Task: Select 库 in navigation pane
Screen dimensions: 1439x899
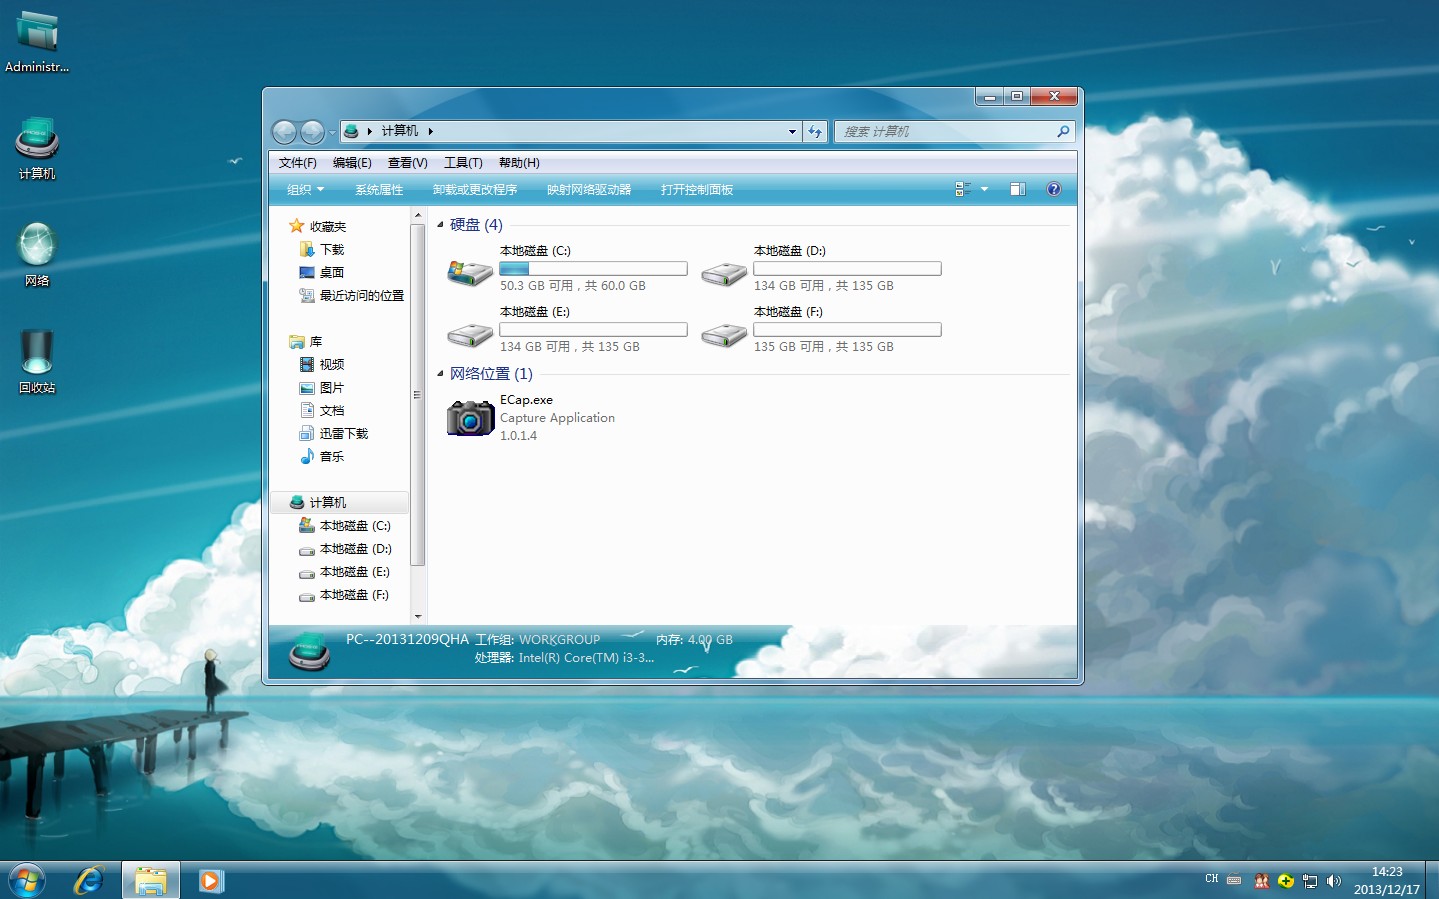Action: (315, 342)
